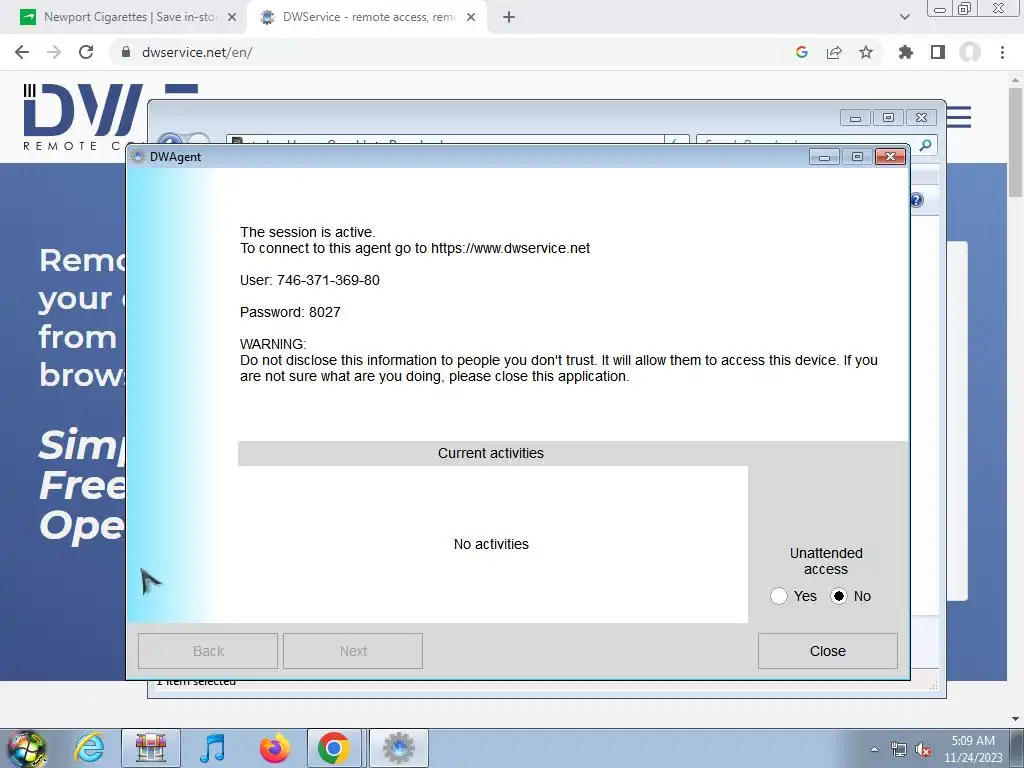Open the WinRAR taskbar icon

point(151,748)
